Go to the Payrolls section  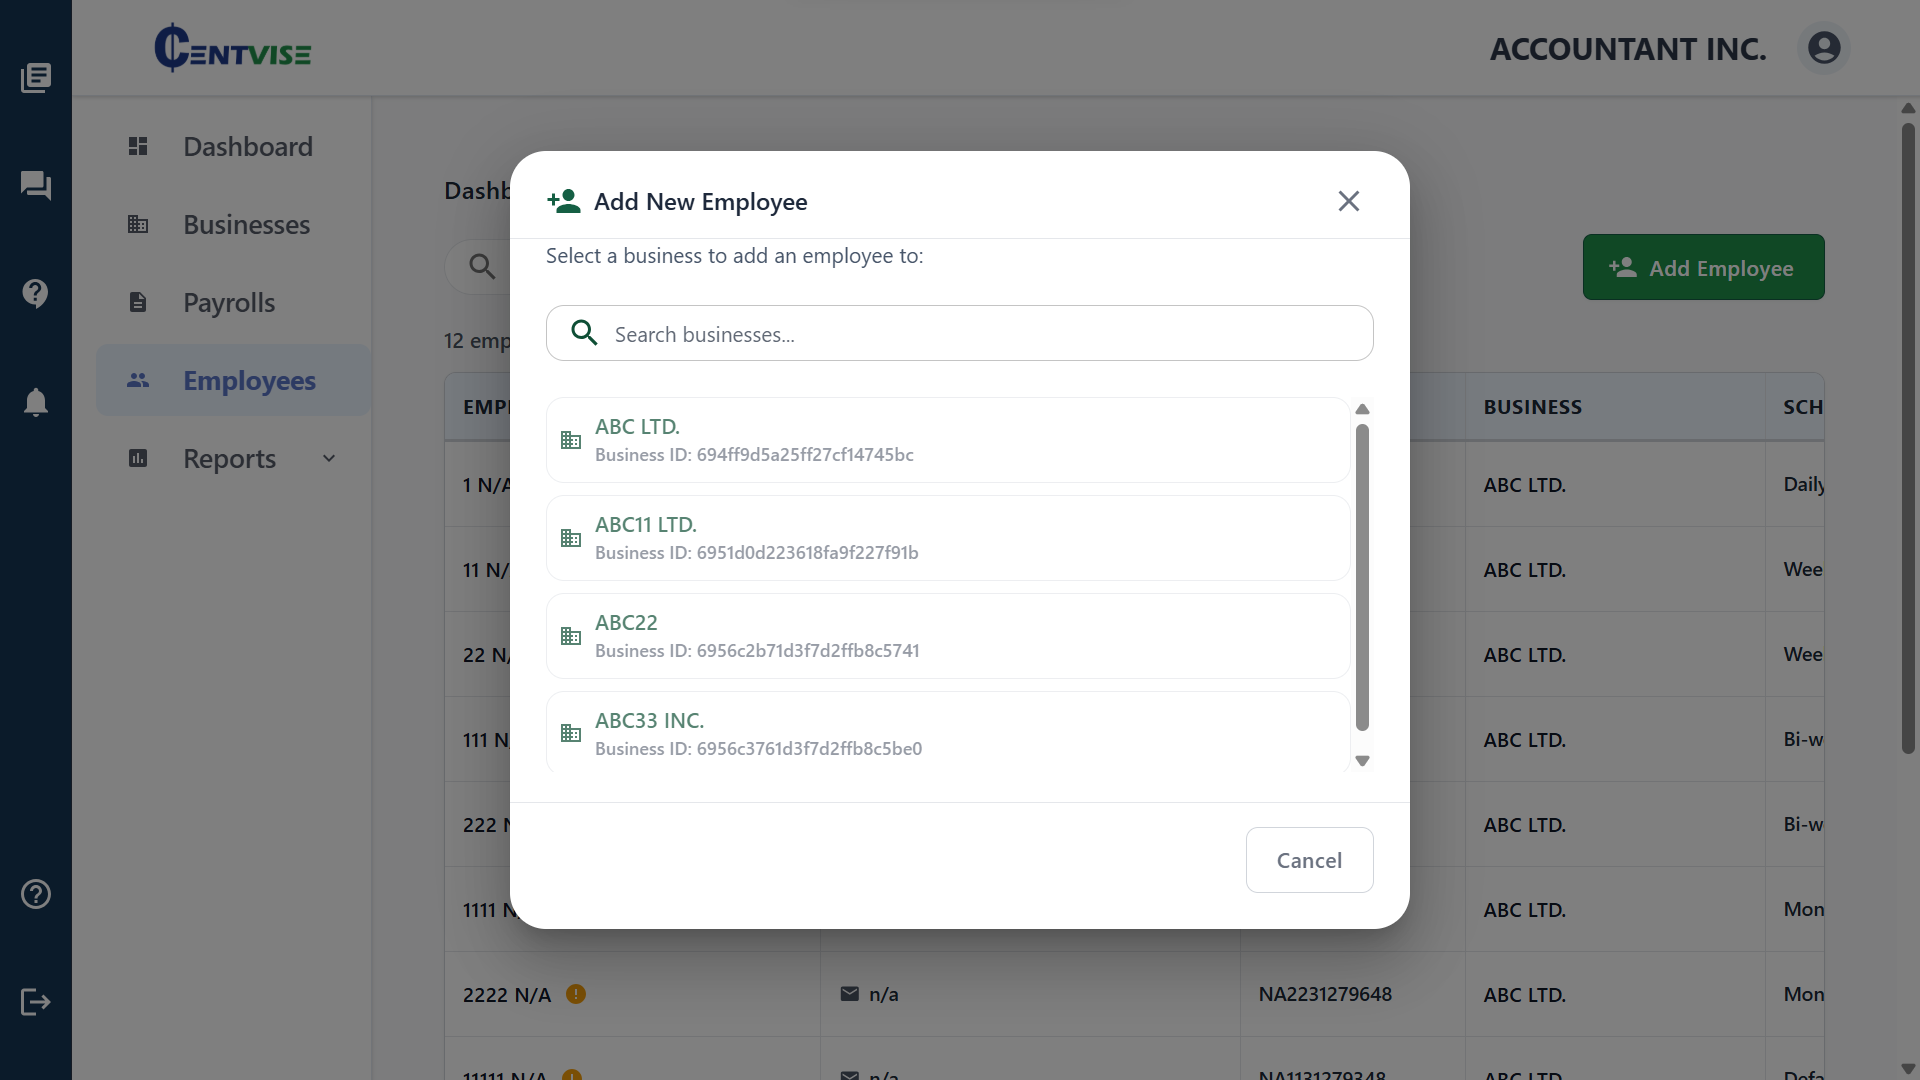point(228,302)
